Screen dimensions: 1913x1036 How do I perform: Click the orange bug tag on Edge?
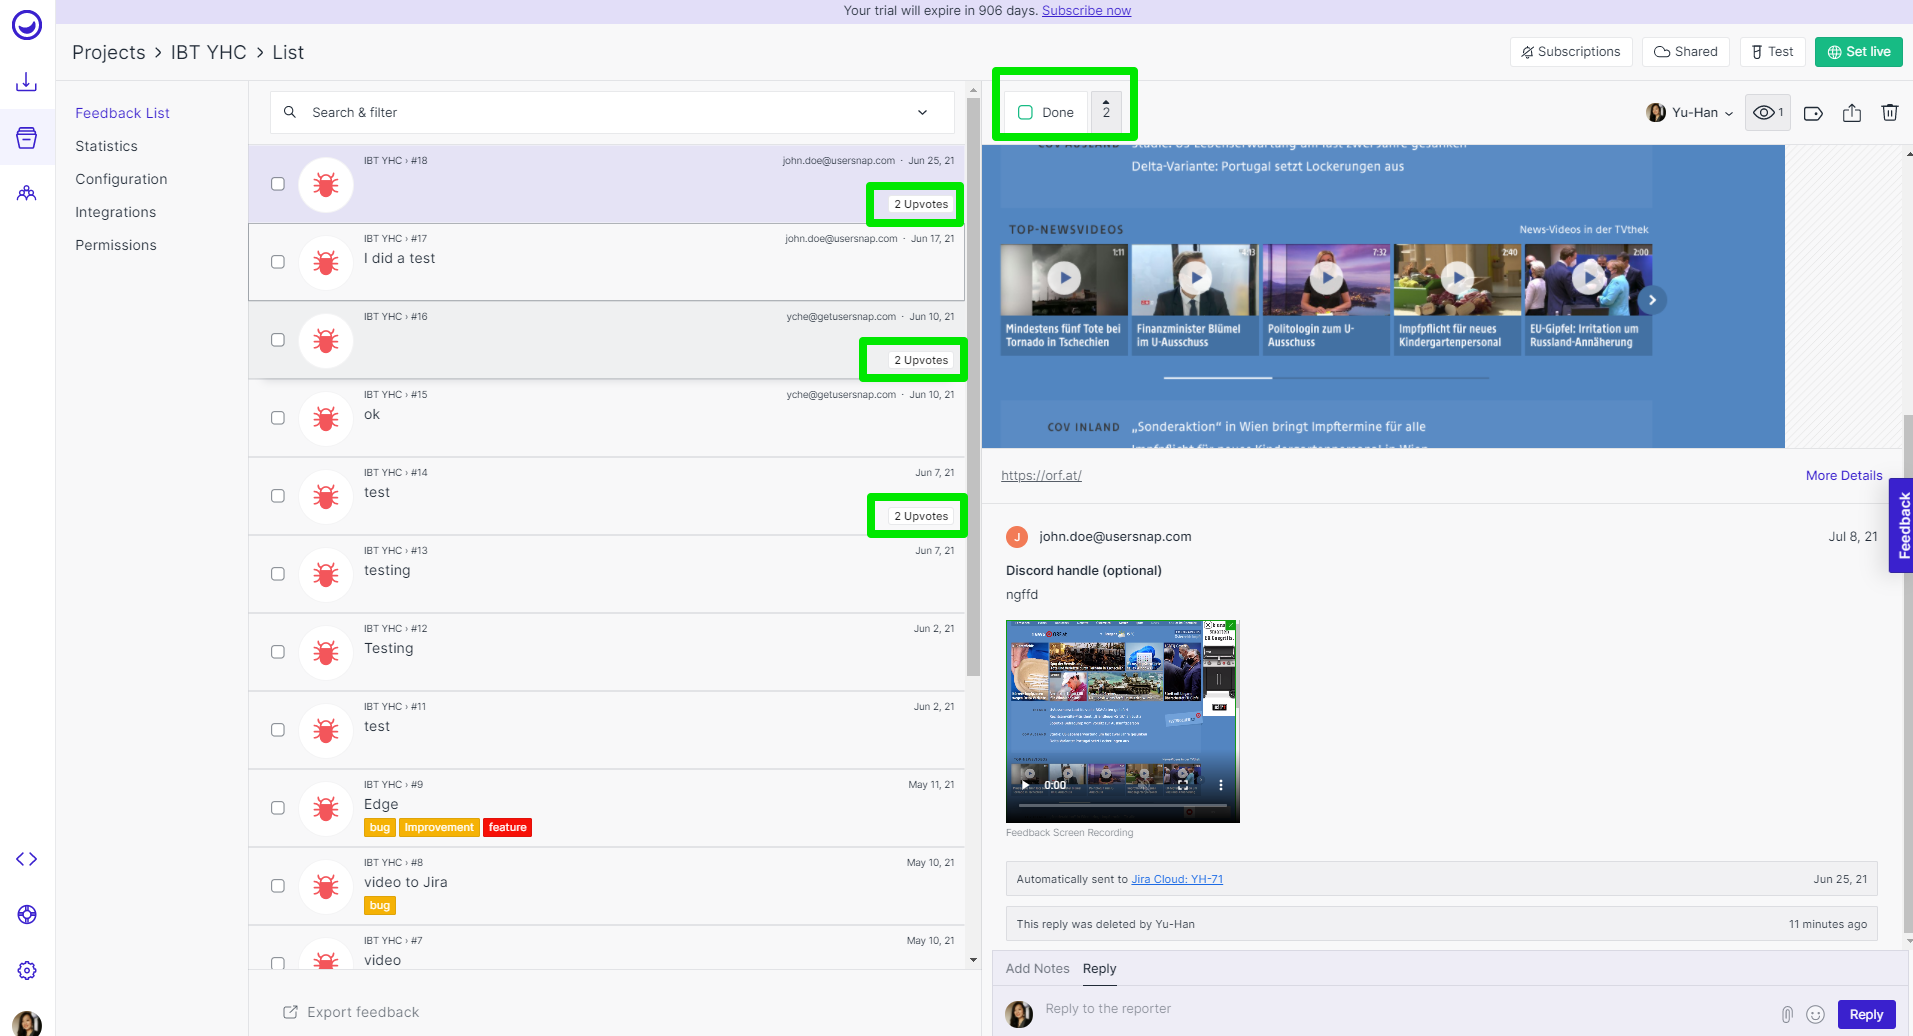point(380,828)
